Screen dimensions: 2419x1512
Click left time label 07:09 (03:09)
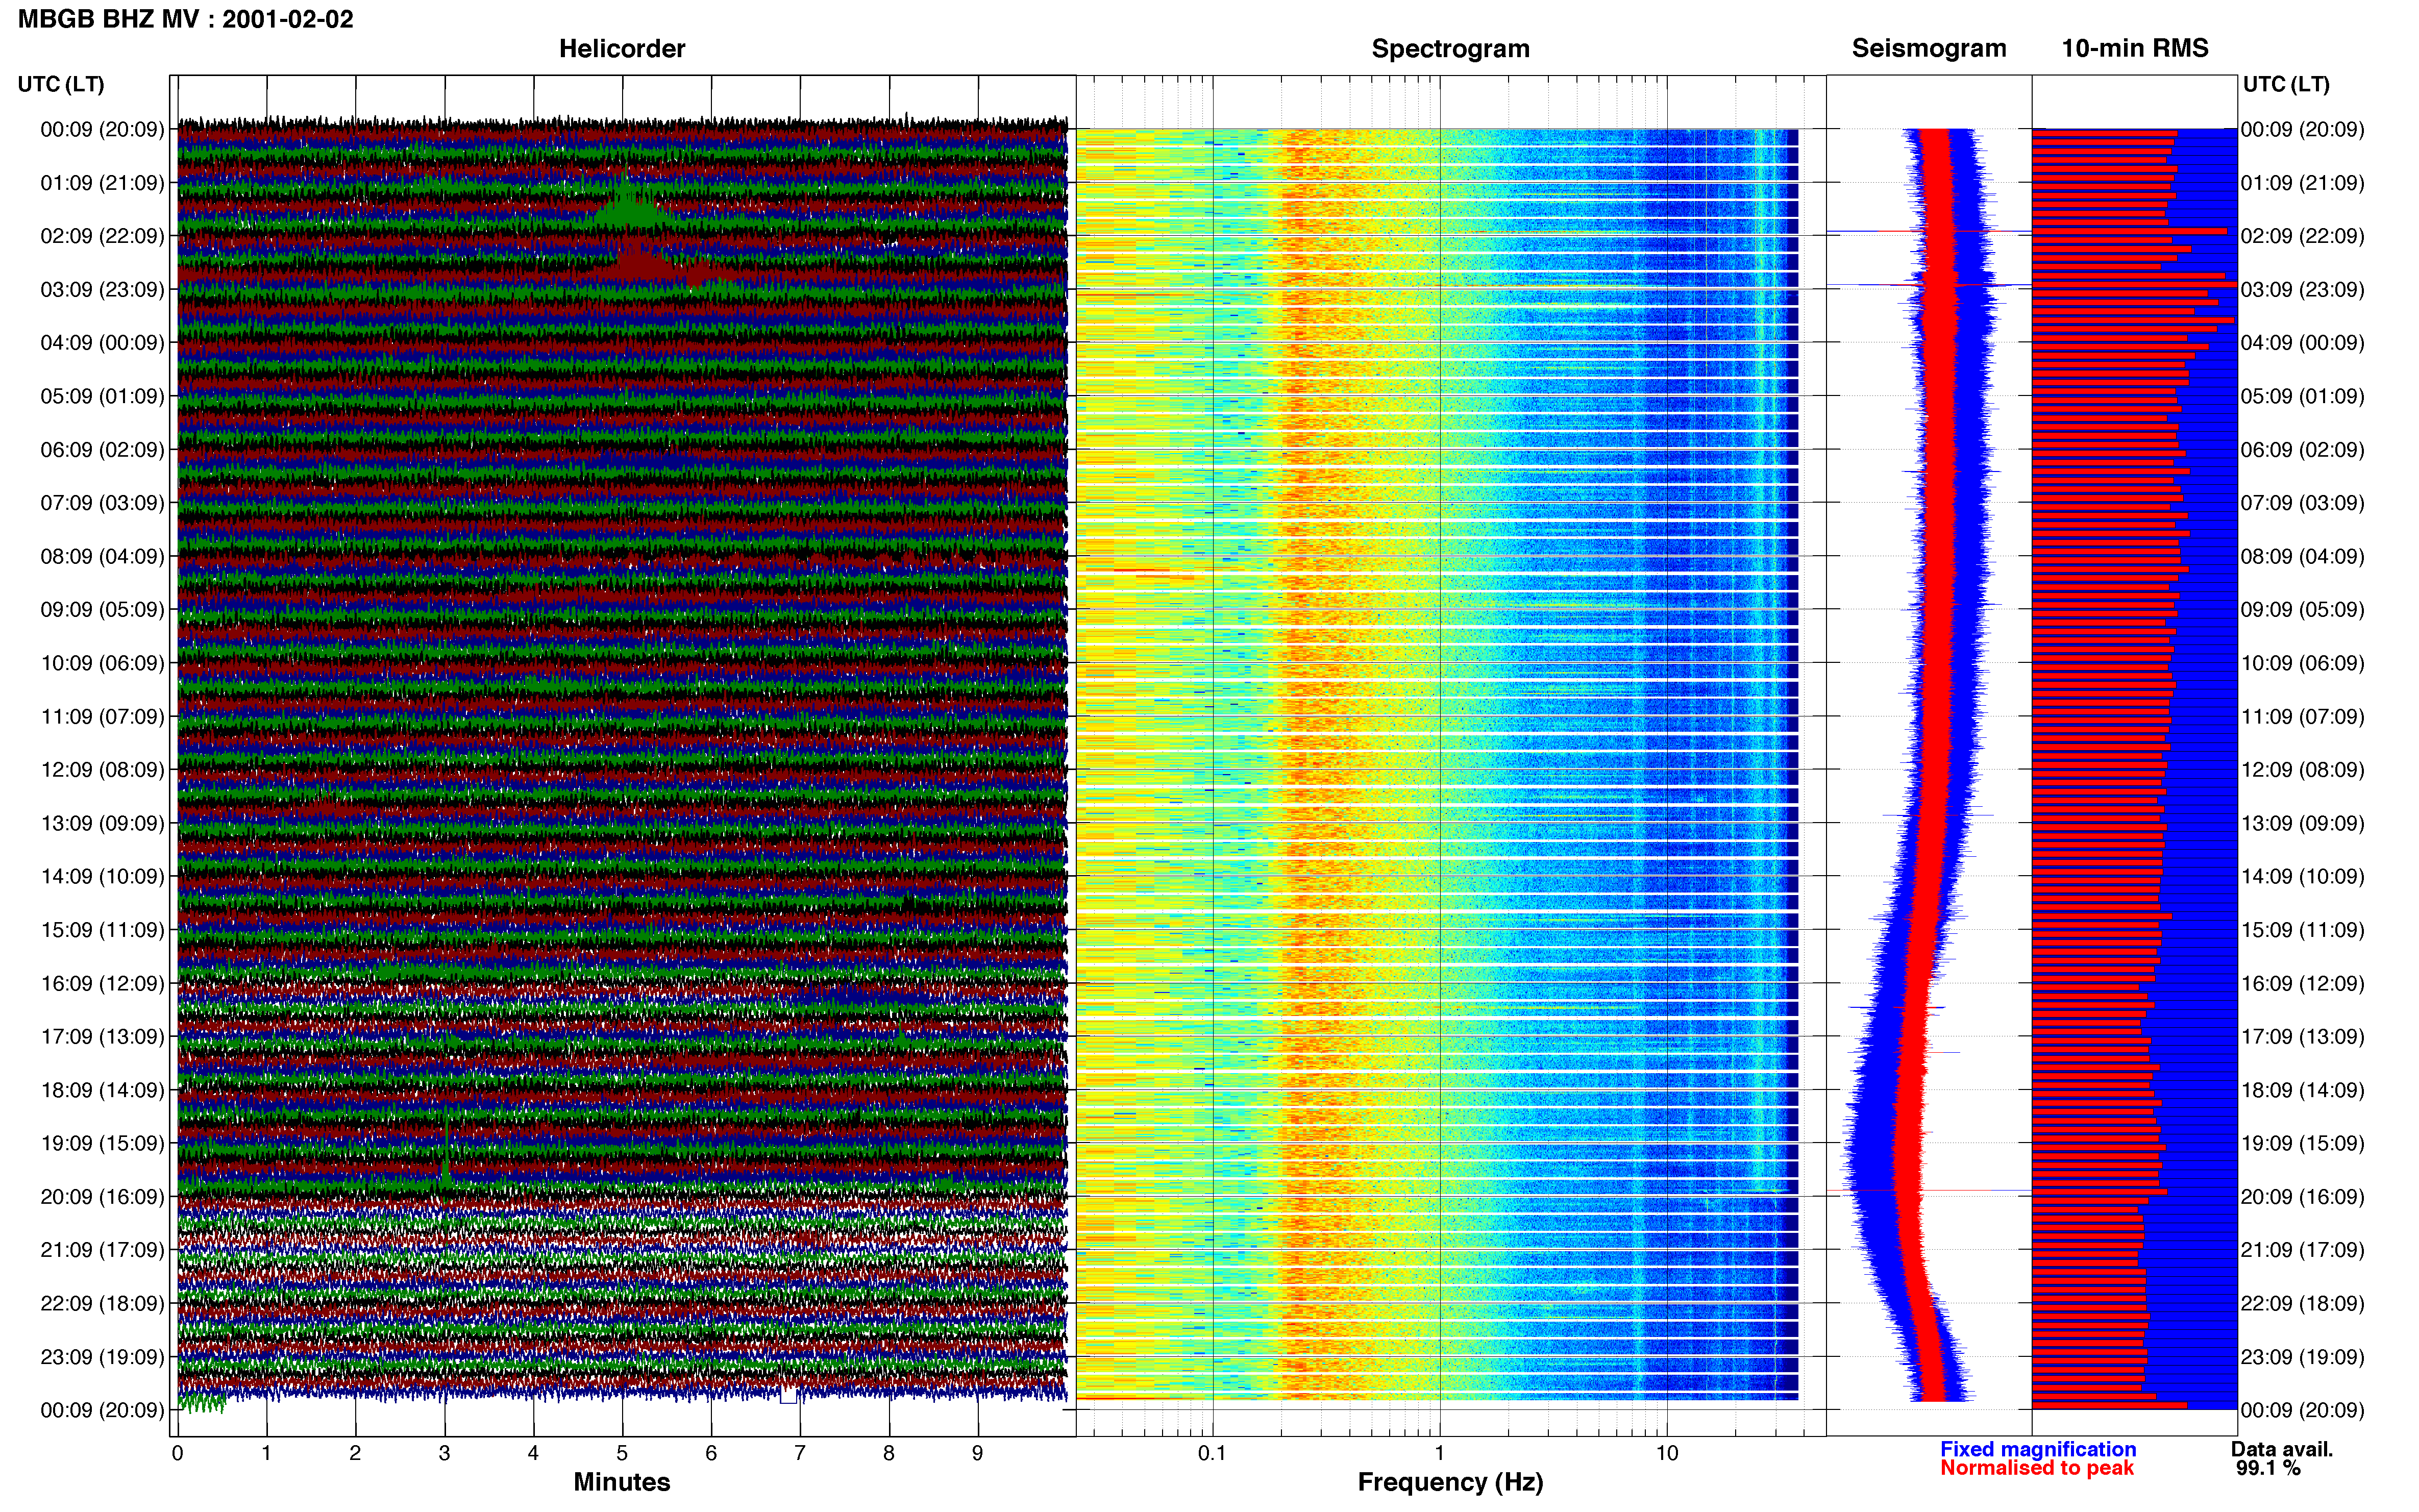(x=102, y=503)
